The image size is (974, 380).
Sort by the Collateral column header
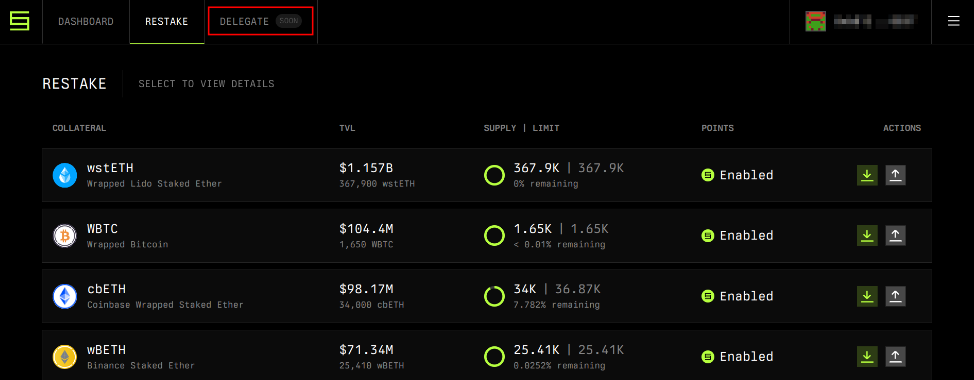(79, 129)
